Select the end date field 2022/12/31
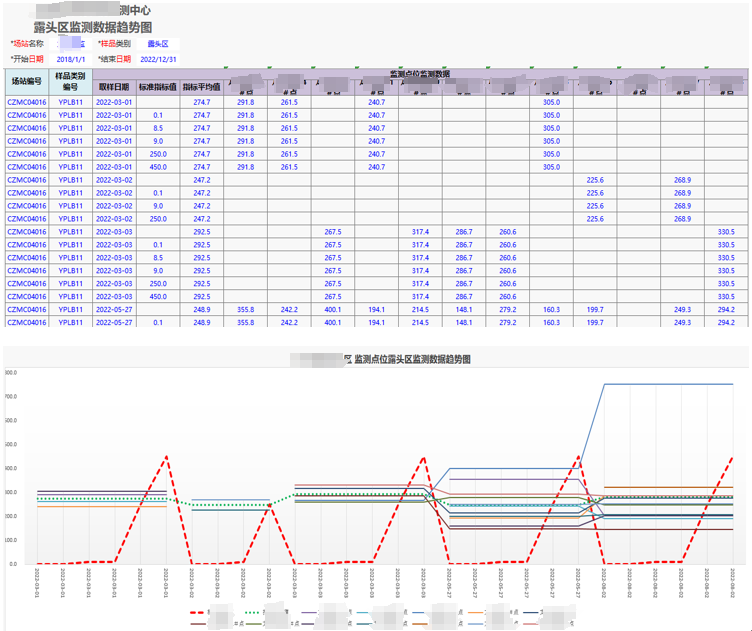Image resolution: width=752 pixels, height=631 pixels. (x=160, y=59)
